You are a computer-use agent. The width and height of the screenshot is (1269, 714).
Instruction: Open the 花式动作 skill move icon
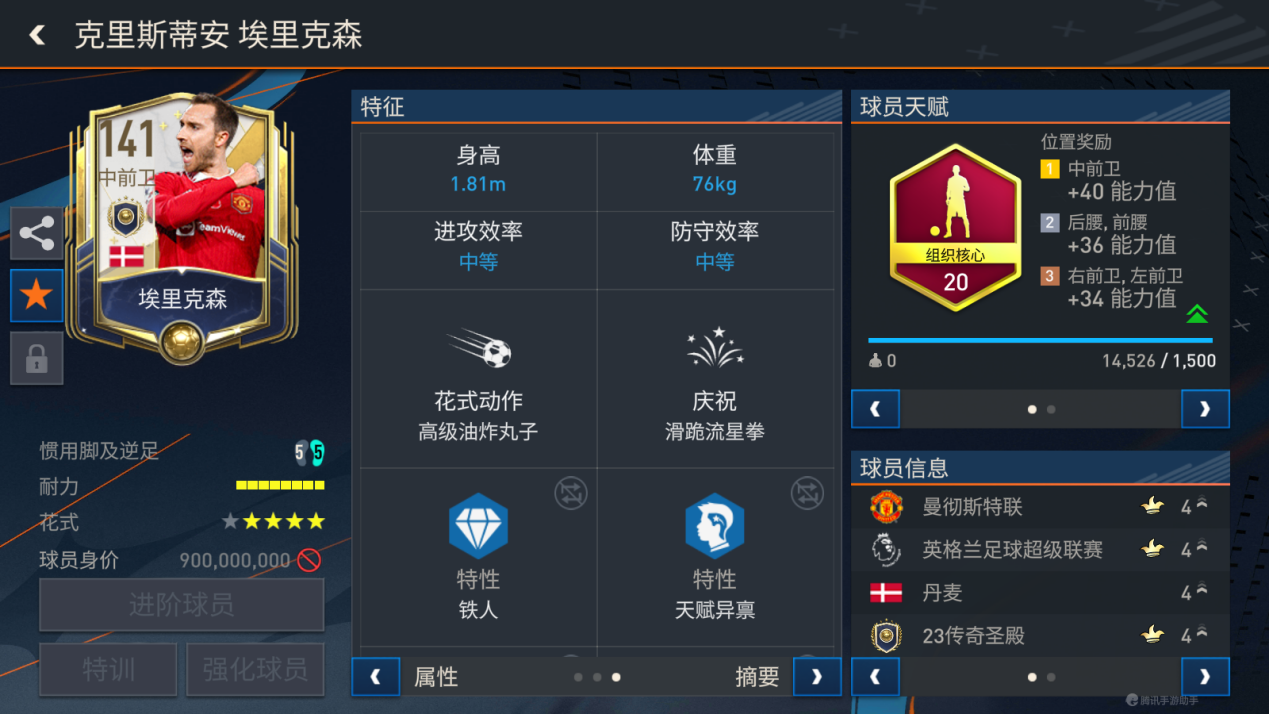click(479, 349)
